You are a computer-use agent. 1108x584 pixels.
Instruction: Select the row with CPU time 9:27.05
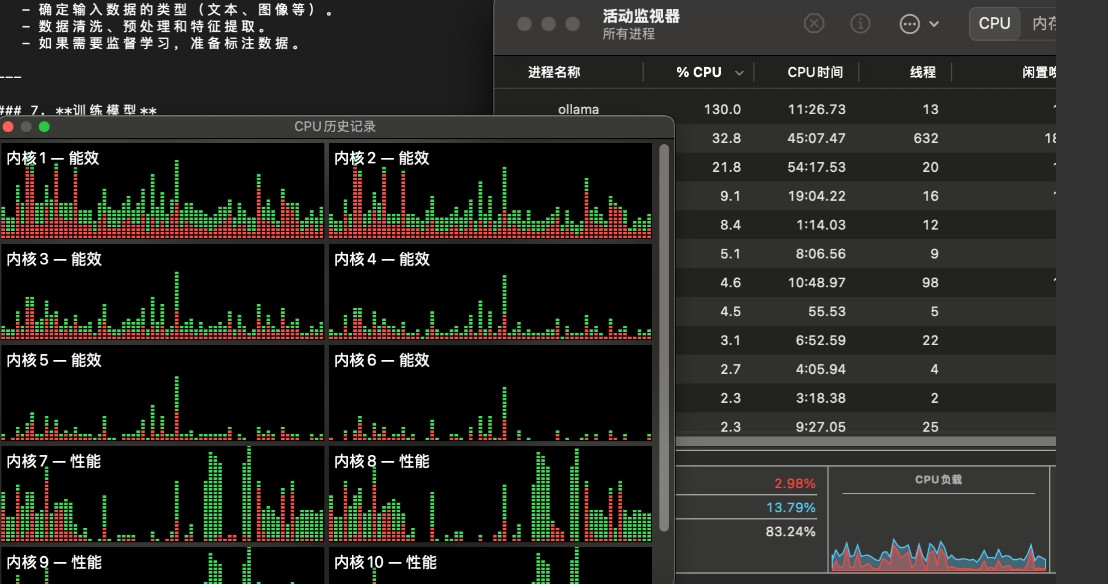coord(866,426)
